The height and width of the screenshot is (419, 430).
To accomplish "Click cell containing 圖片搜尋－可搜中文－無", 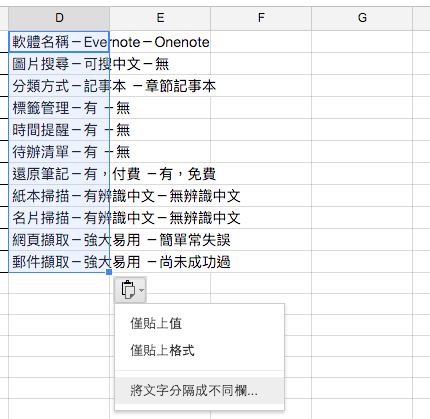I will pos(59,63).
